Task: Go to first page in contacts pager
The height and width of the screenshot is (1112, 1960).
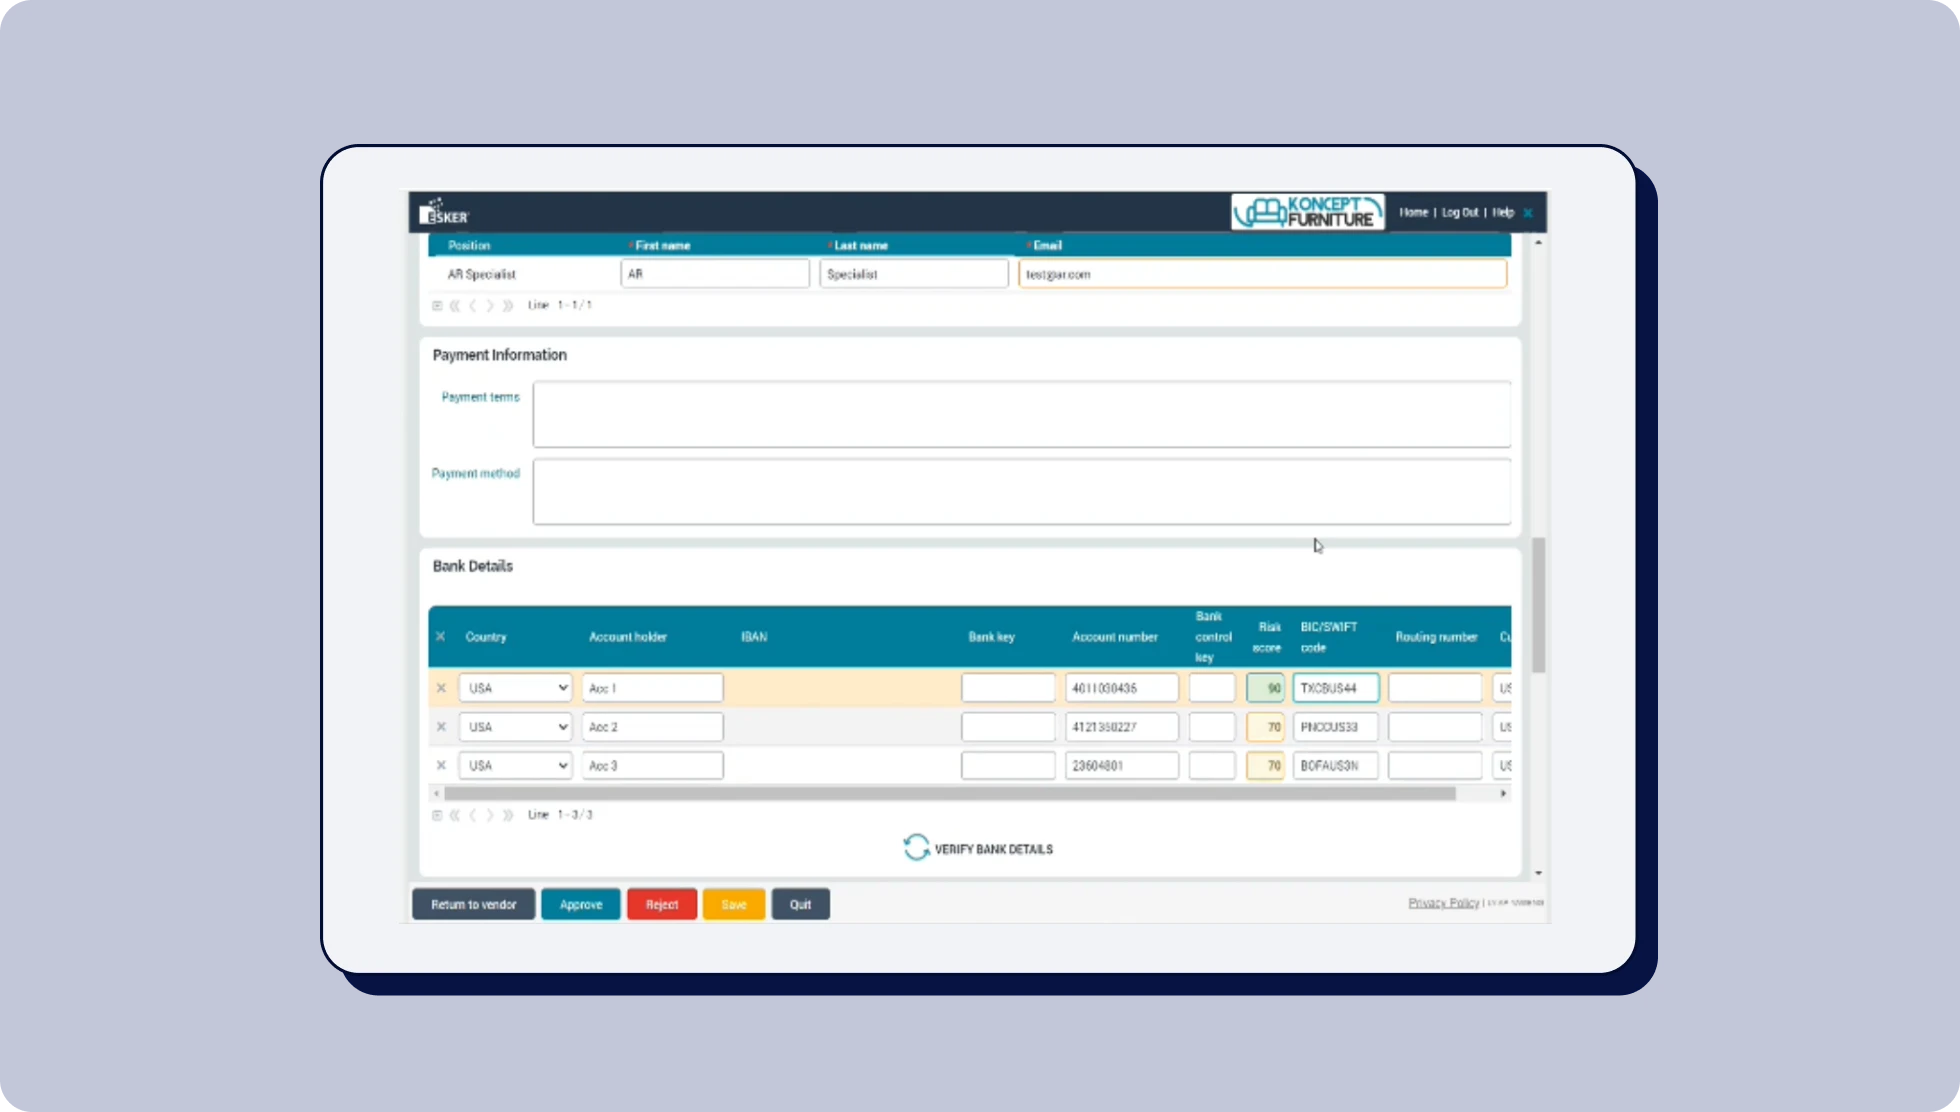Action: [x=455, y=306]
